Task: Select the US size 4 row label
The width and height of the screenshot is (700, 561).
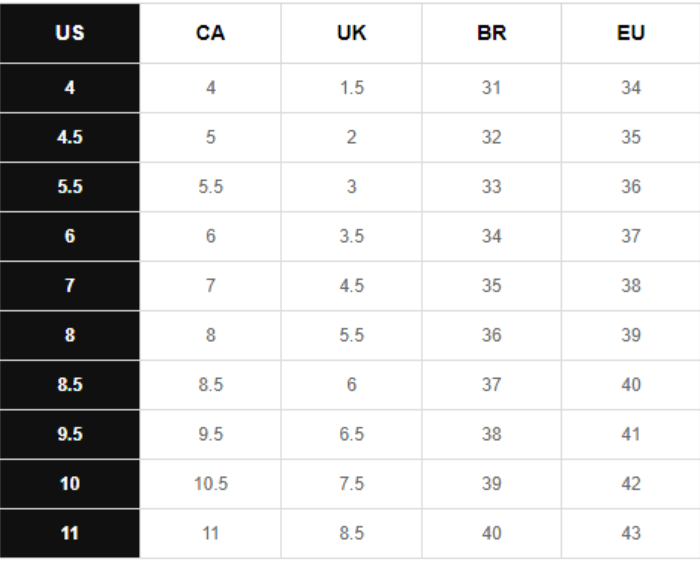Action: point(70,88)
